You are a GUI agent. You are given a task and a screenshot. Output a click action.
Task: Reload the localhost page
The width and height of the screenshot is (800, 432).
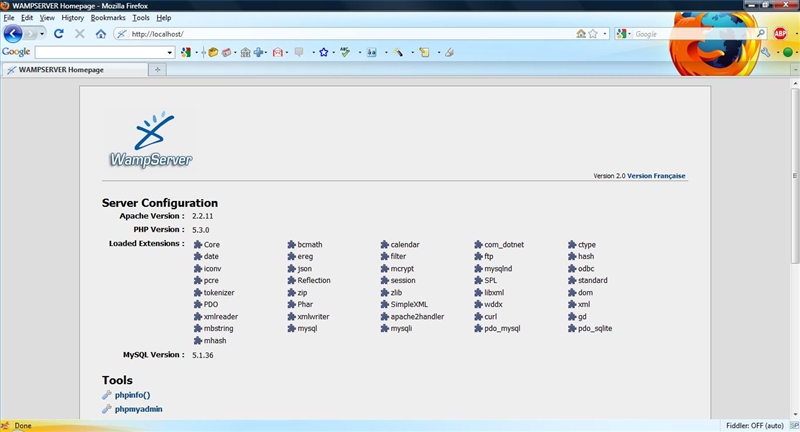click(x=59, y=34)
